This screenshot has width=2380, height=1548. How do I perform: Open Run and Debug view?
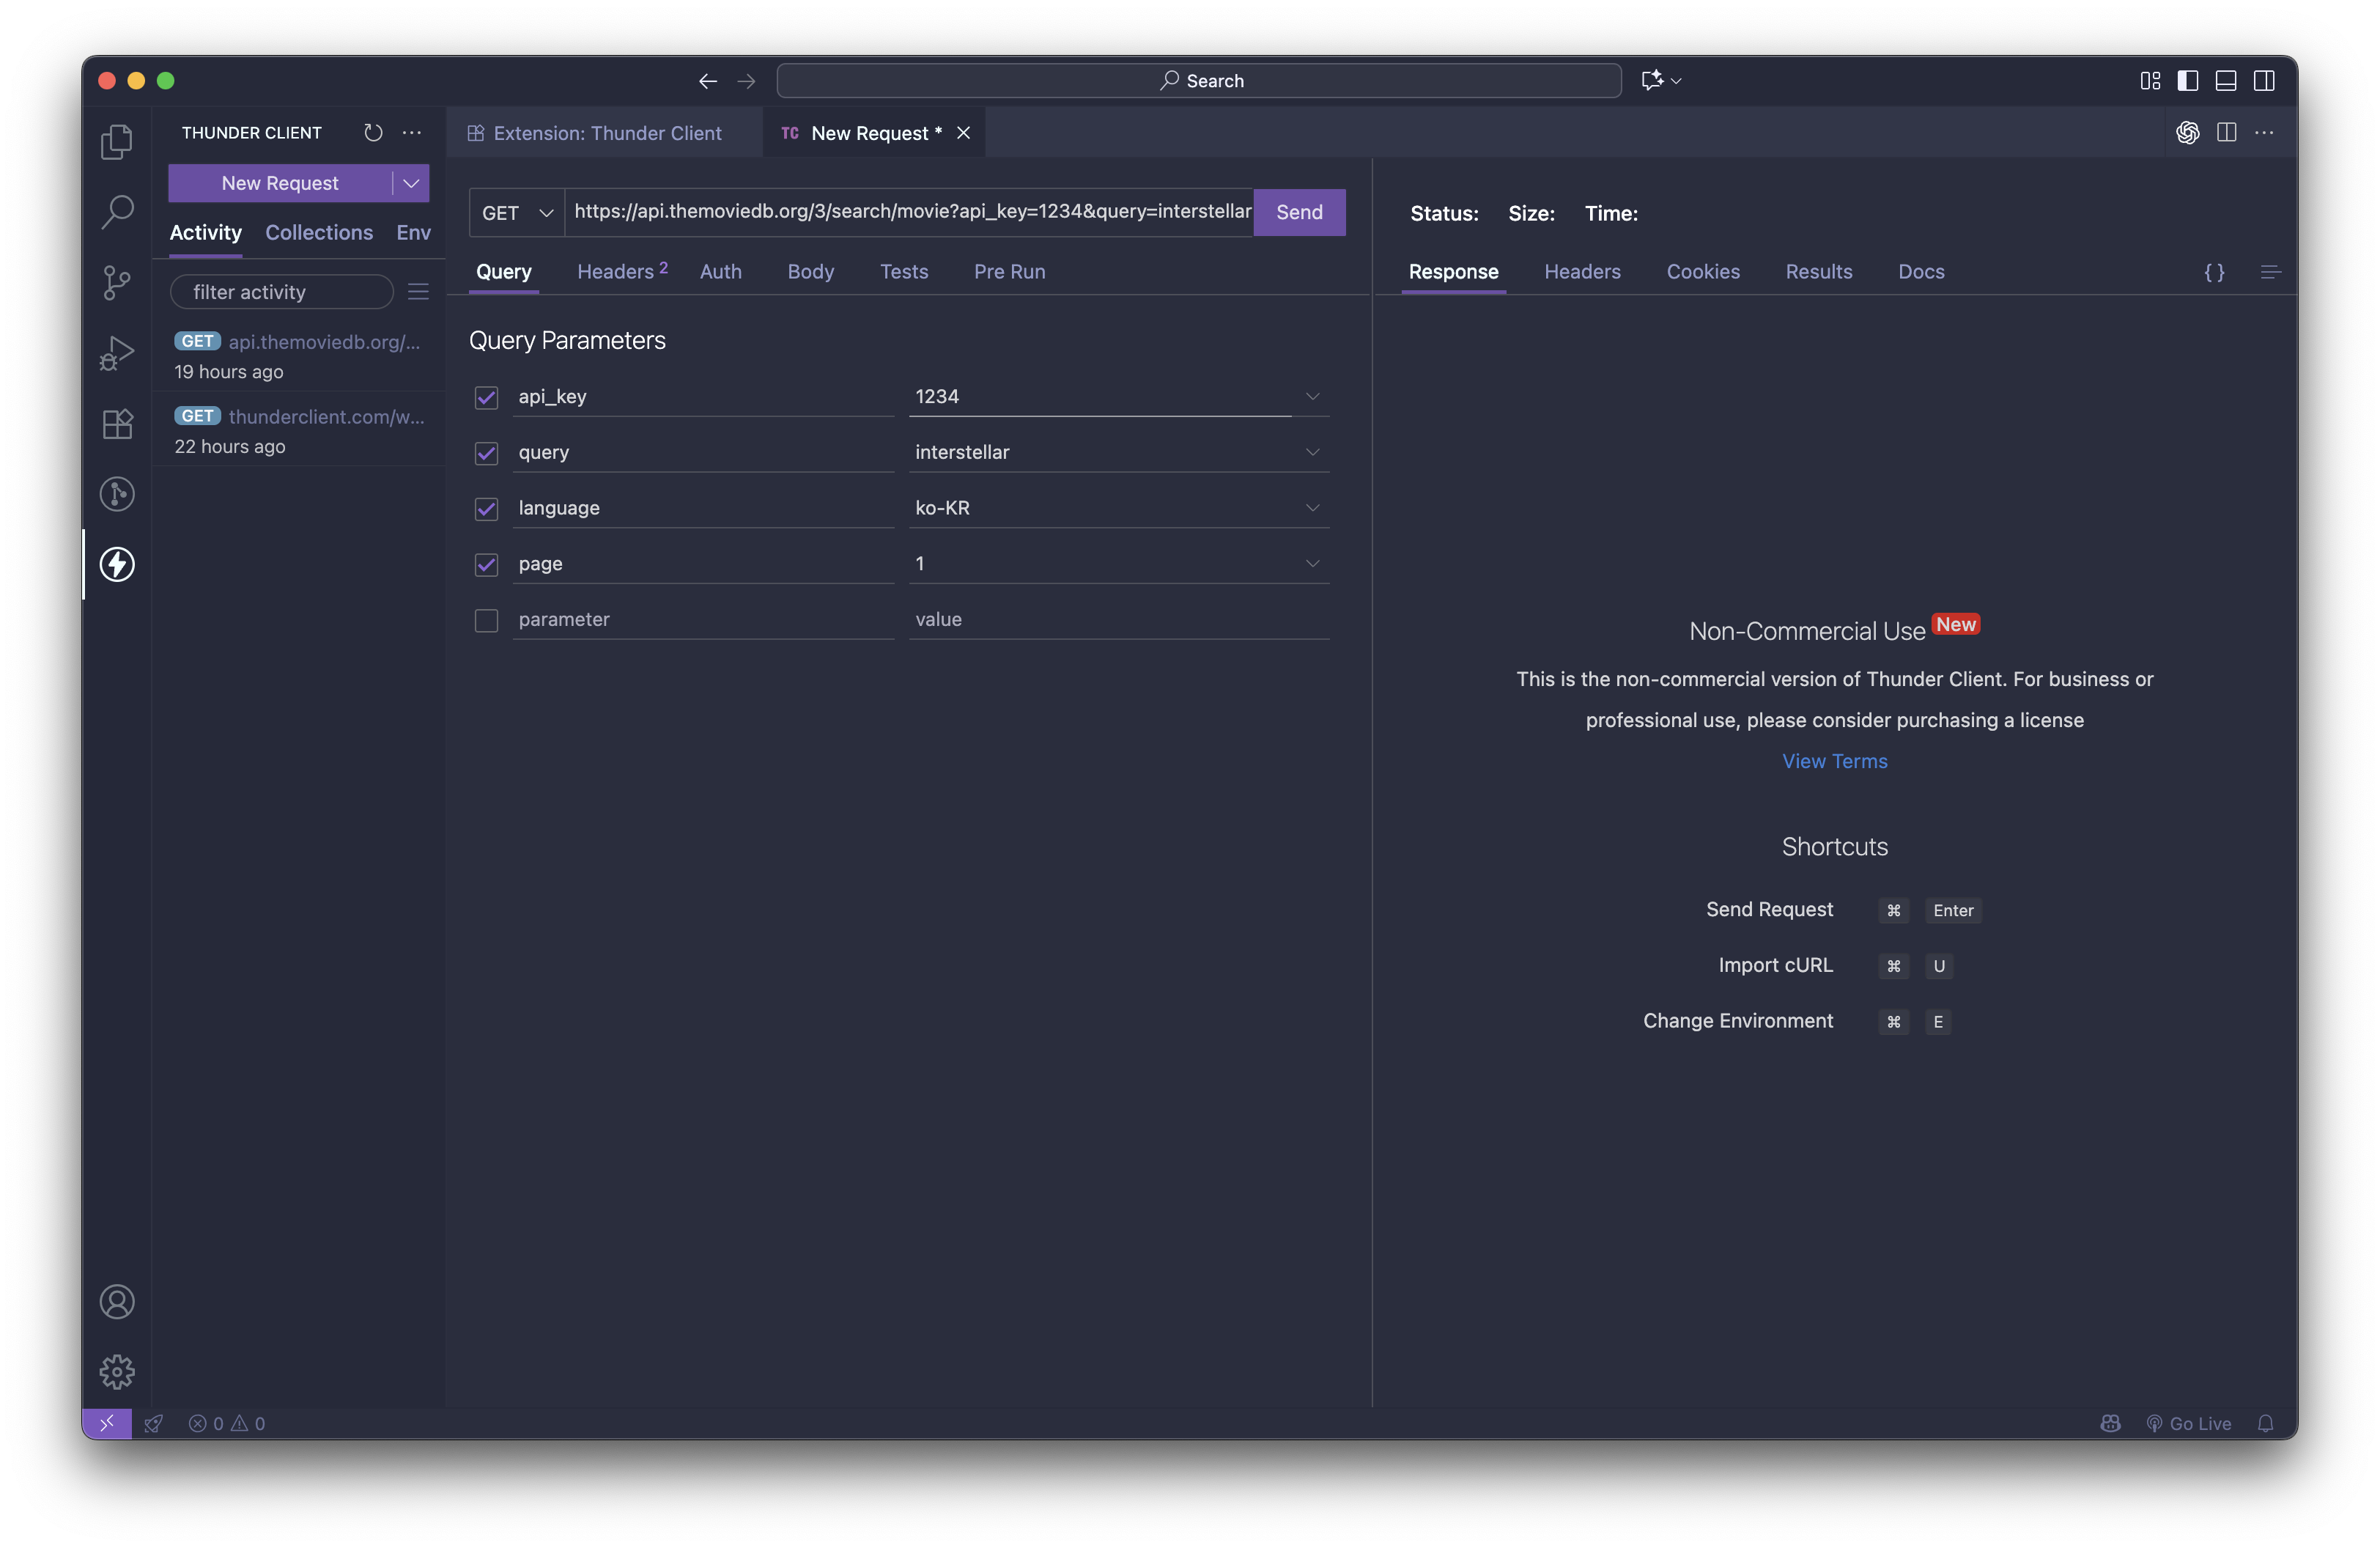coord(117,353)
